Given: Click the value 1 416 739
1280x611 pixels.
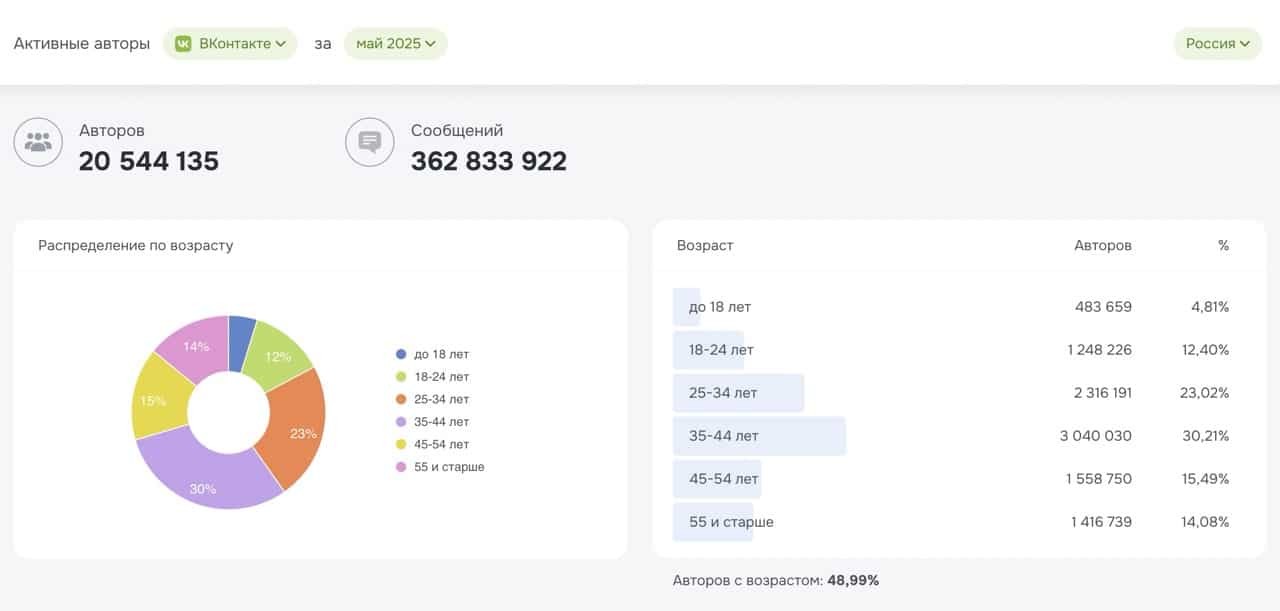Looking at the screenshot, I should (x=1101, y=522).
